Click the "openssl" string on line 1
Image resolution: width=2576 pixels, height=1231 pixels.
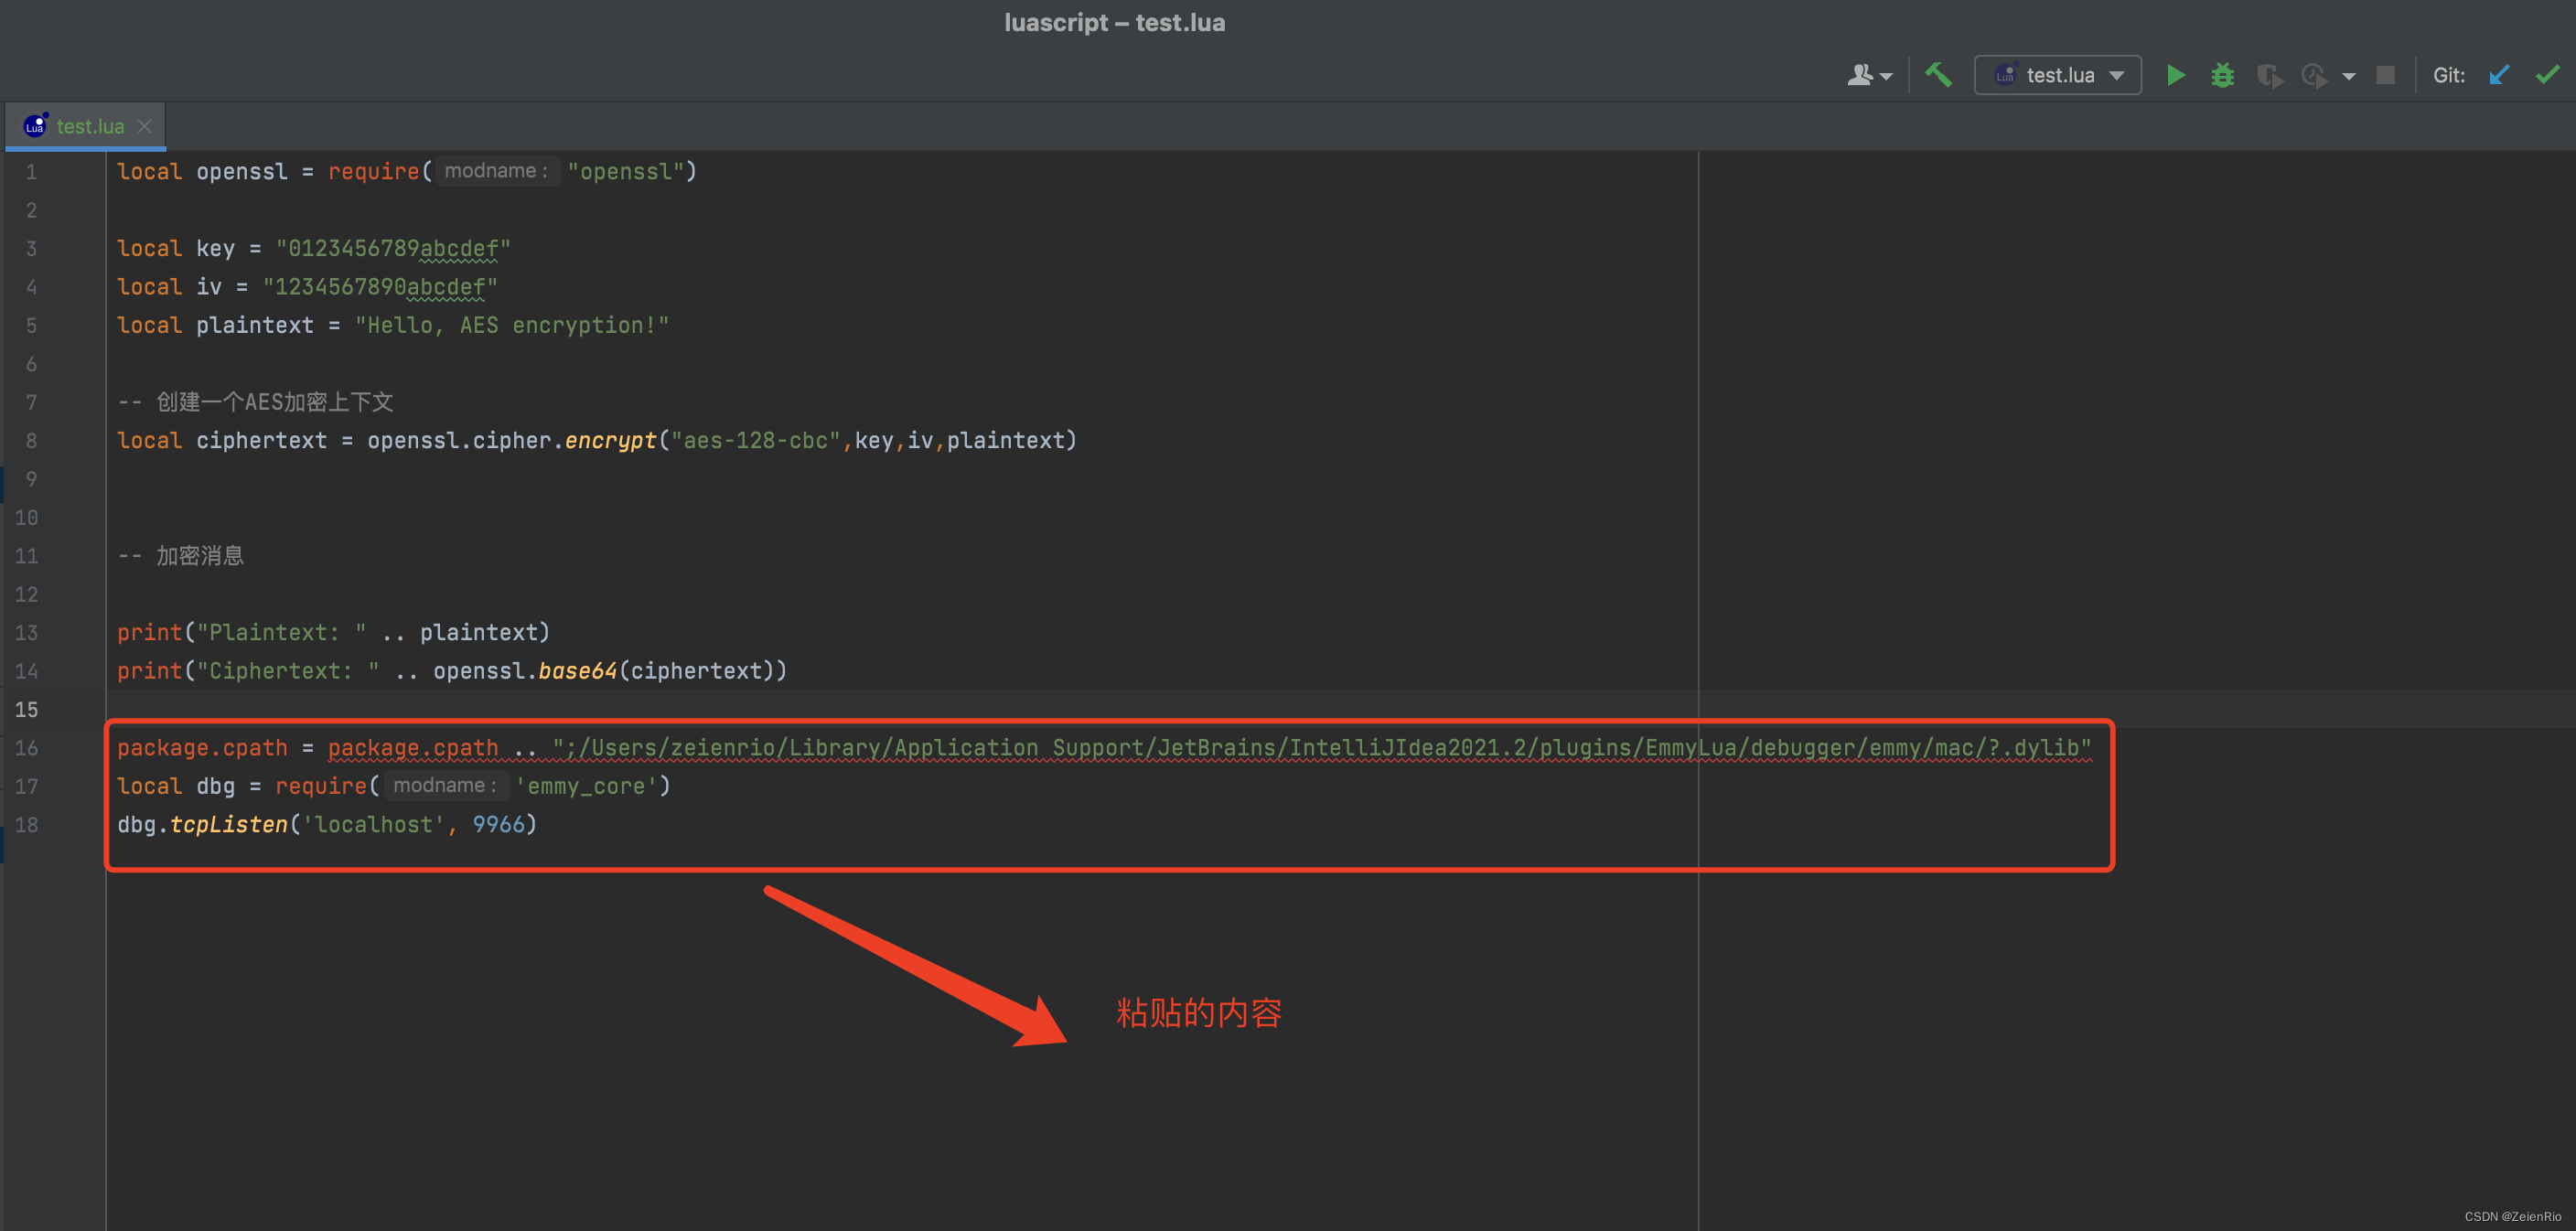coord(626,171)
